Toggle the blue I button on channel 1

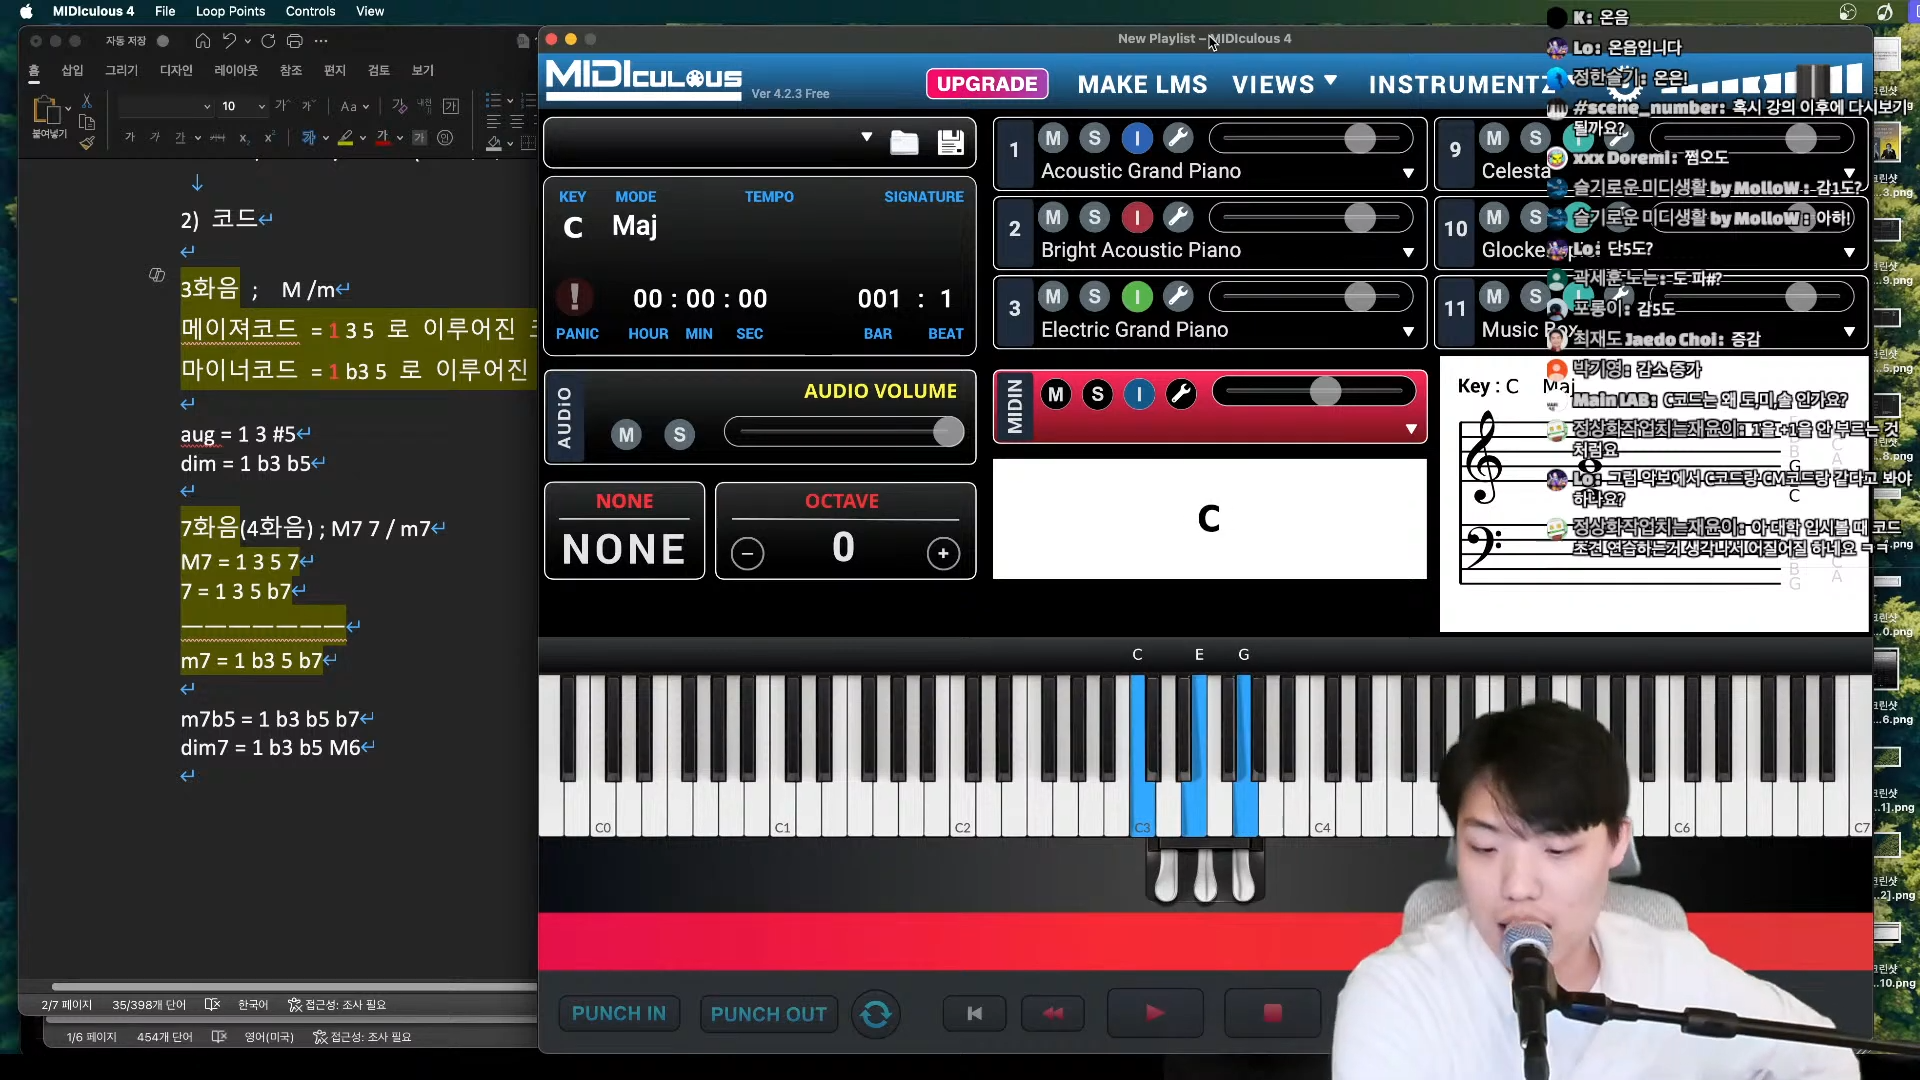coord(1137,138)
